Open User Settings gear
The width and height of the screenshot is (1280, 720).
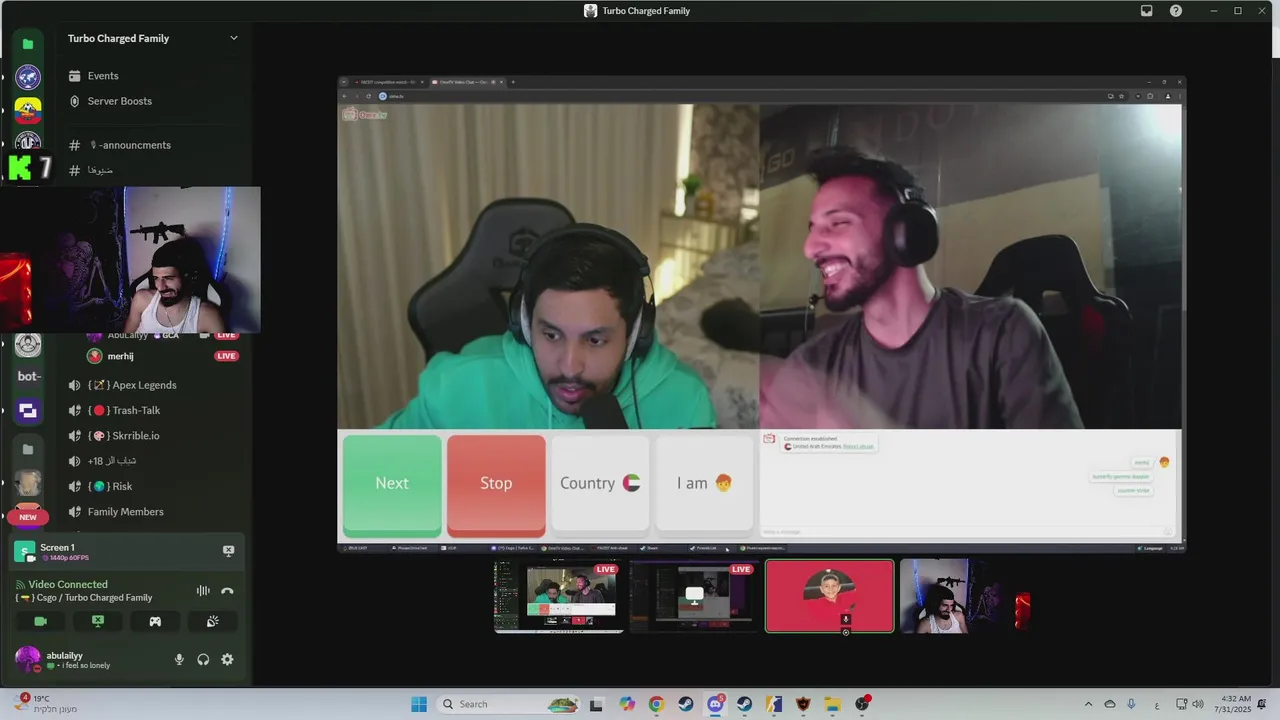click(x=227, y=659)
